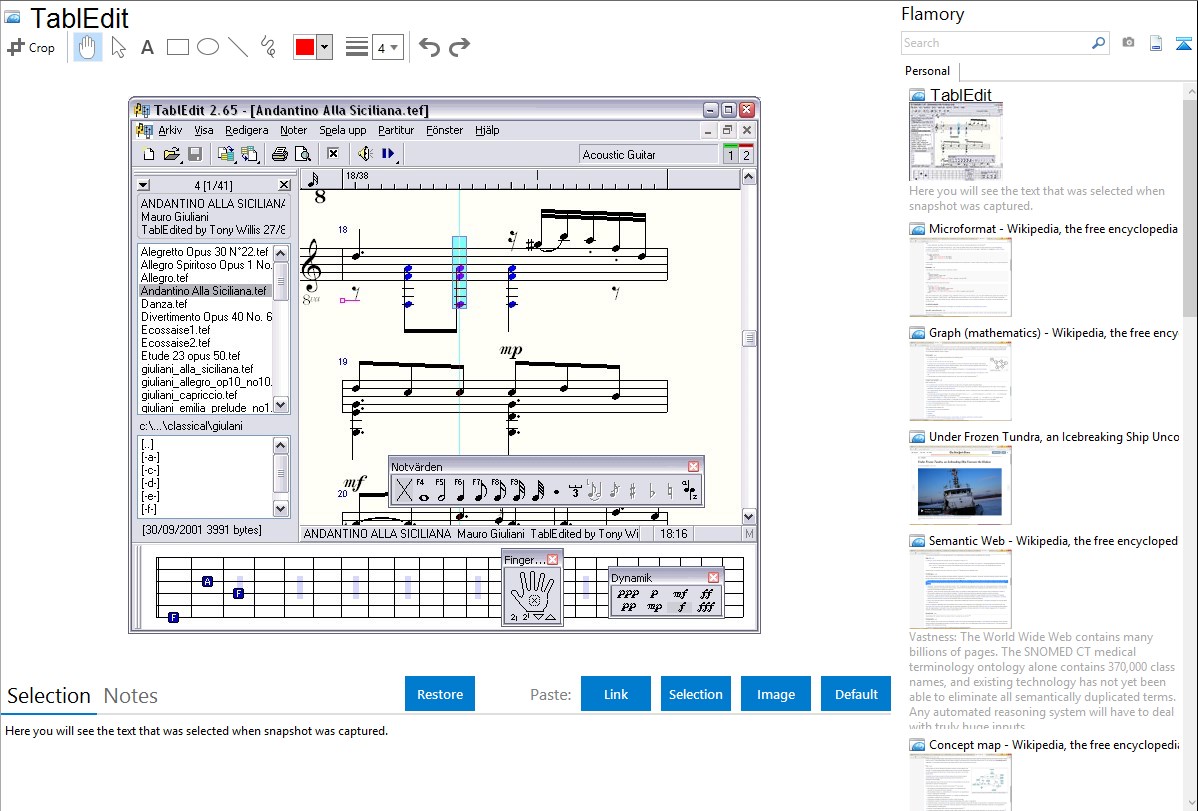Select Etude 23 opus 50.tef file

[190, 356]
